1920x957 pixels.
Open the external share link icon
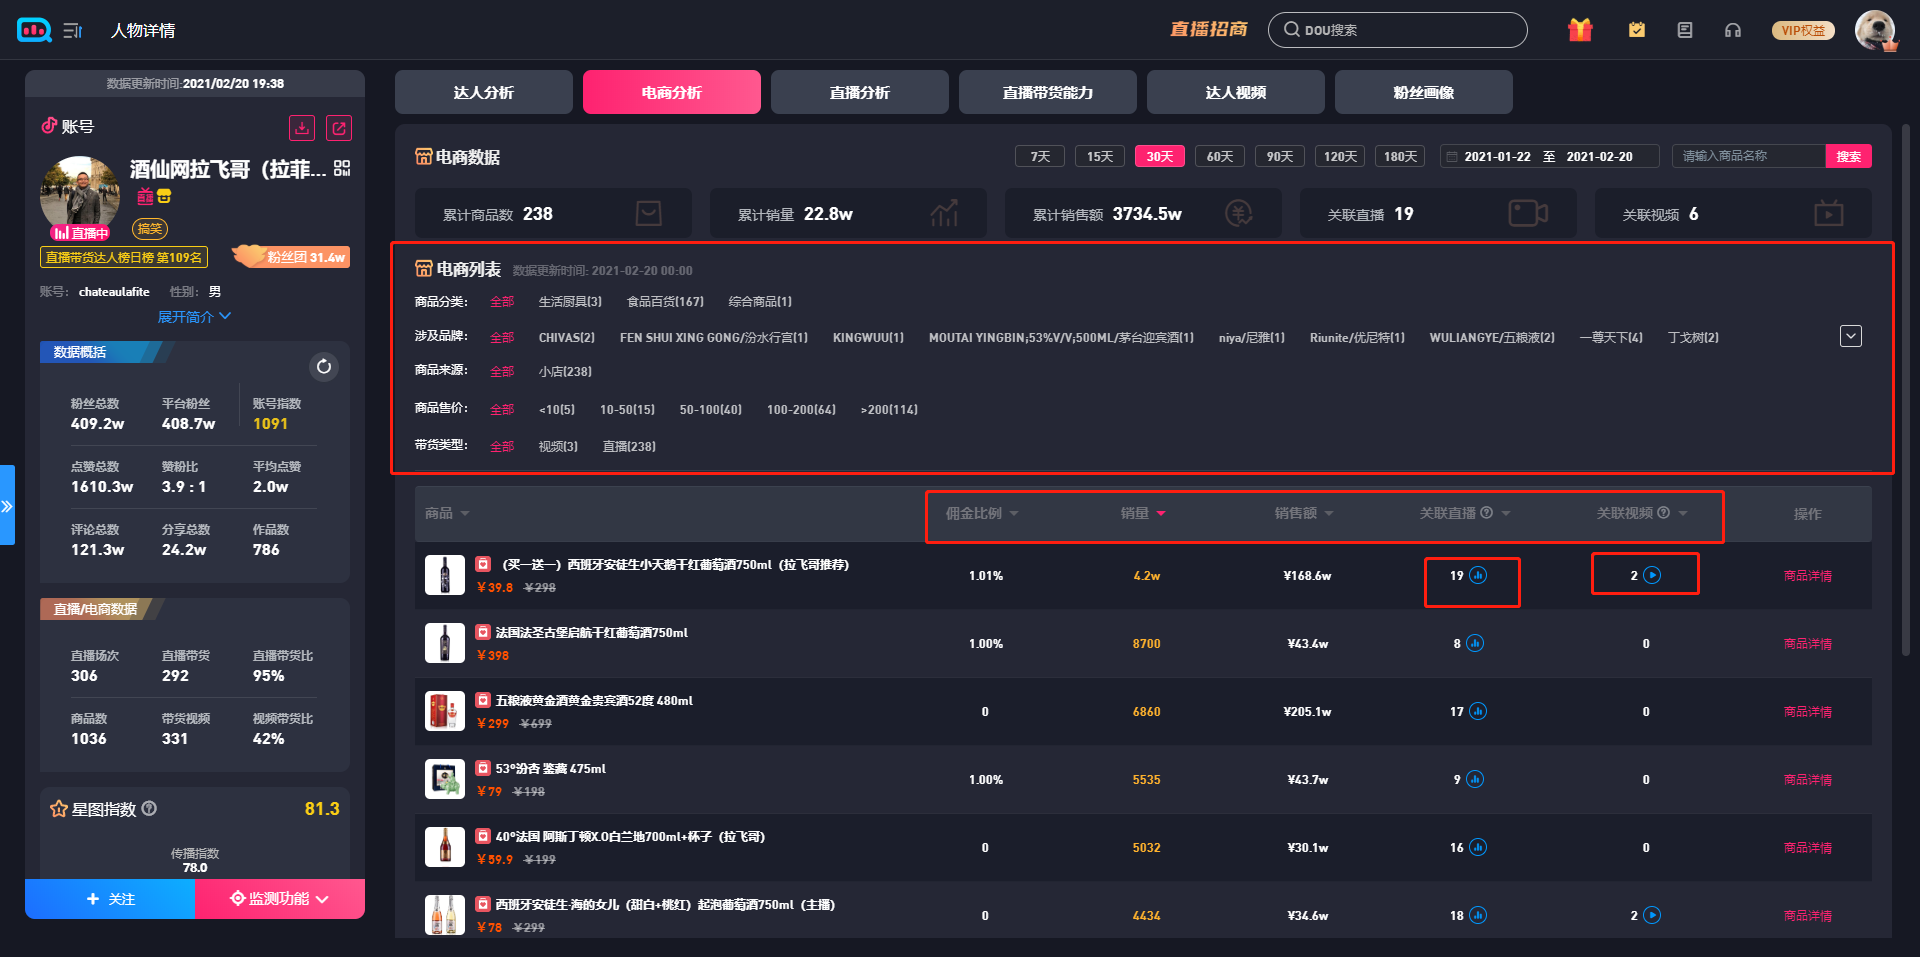339,128
